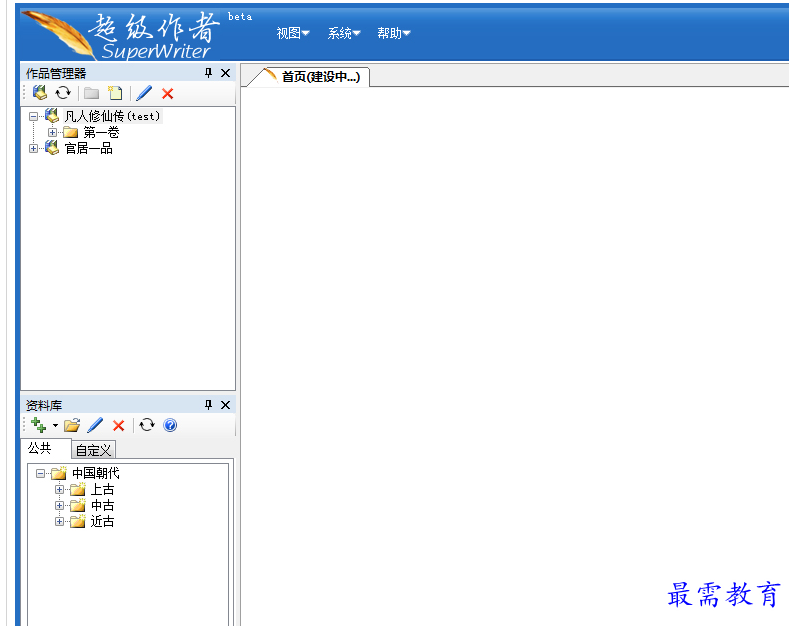Select the 凡人修仙传(test) book item

[x=112, y=116]
